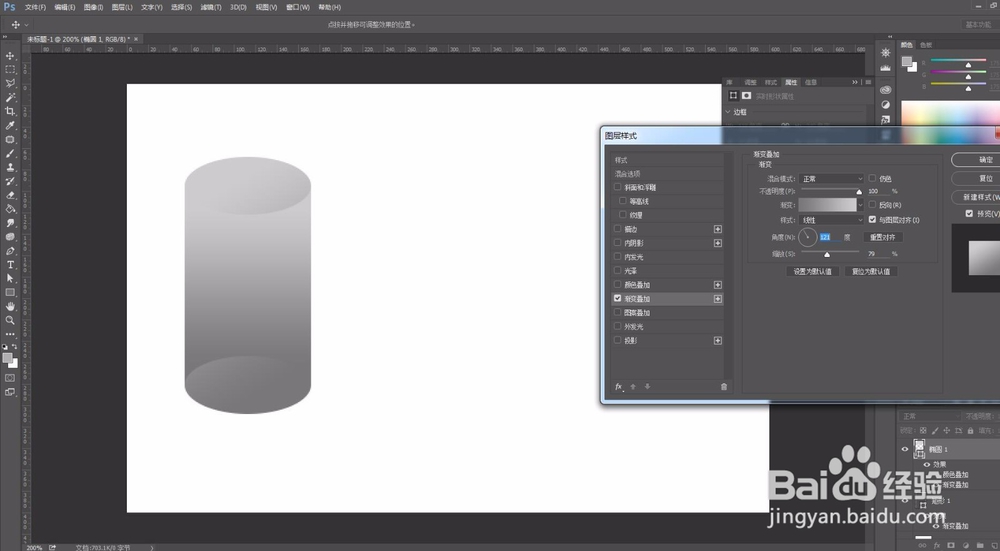The height and width of the screenshot is (551, 1000).
Task: Click the 重置对齐 reset alignment button
Action: pos(883,237)
